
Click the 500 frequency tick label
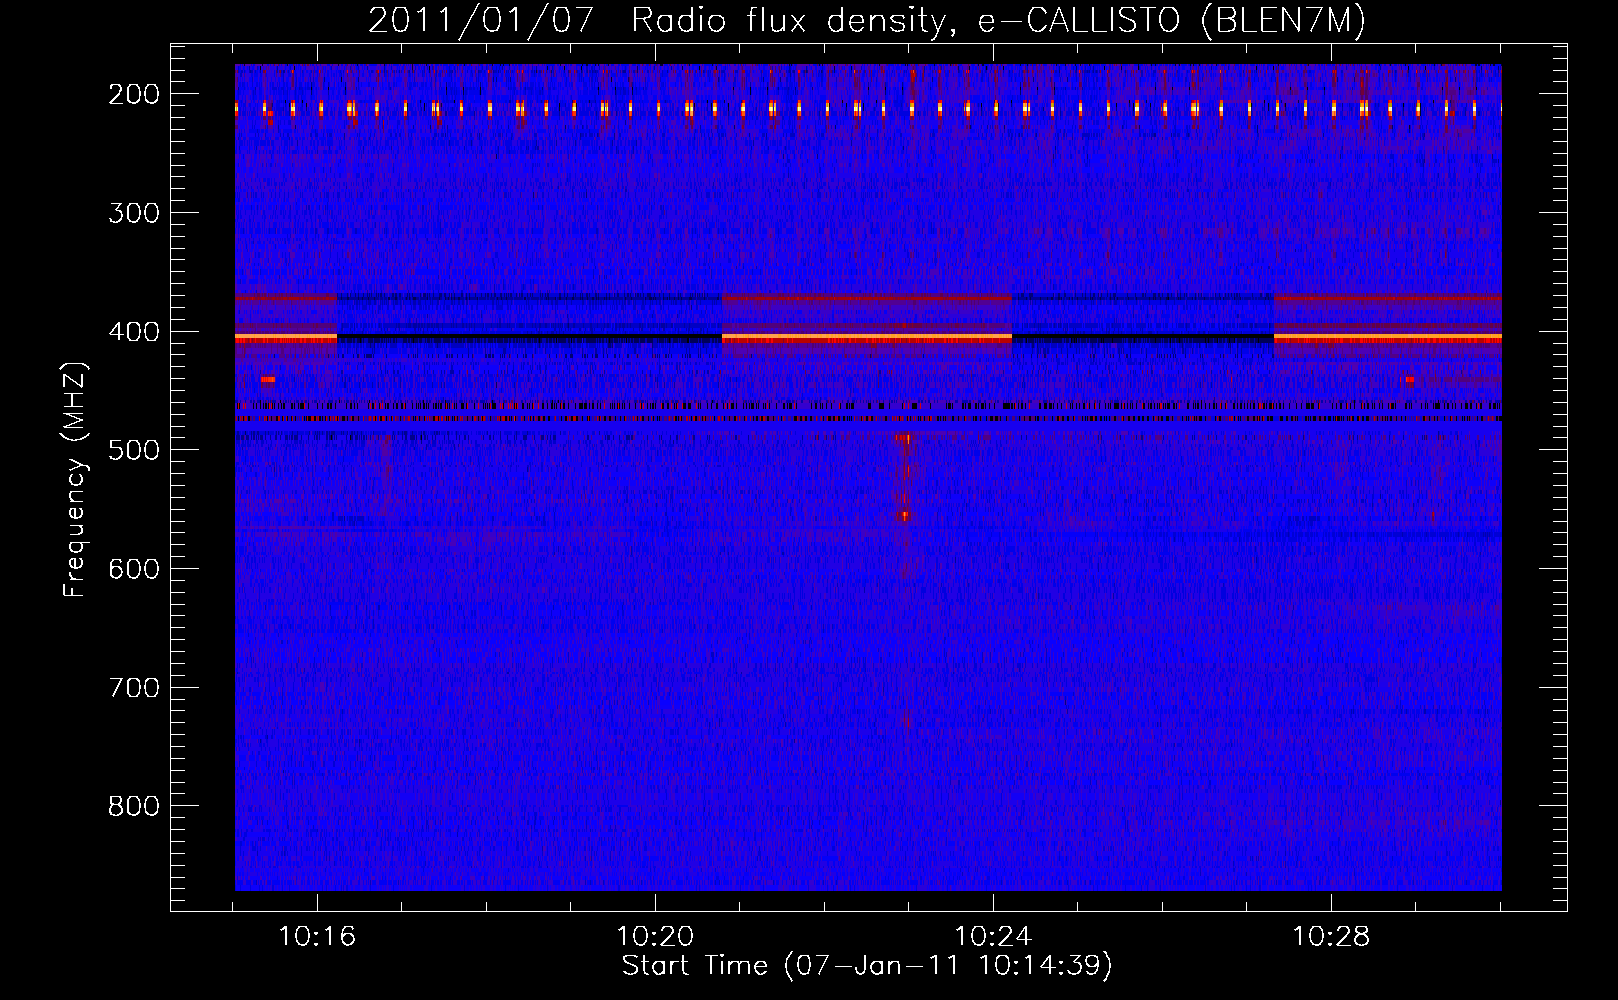134,450
